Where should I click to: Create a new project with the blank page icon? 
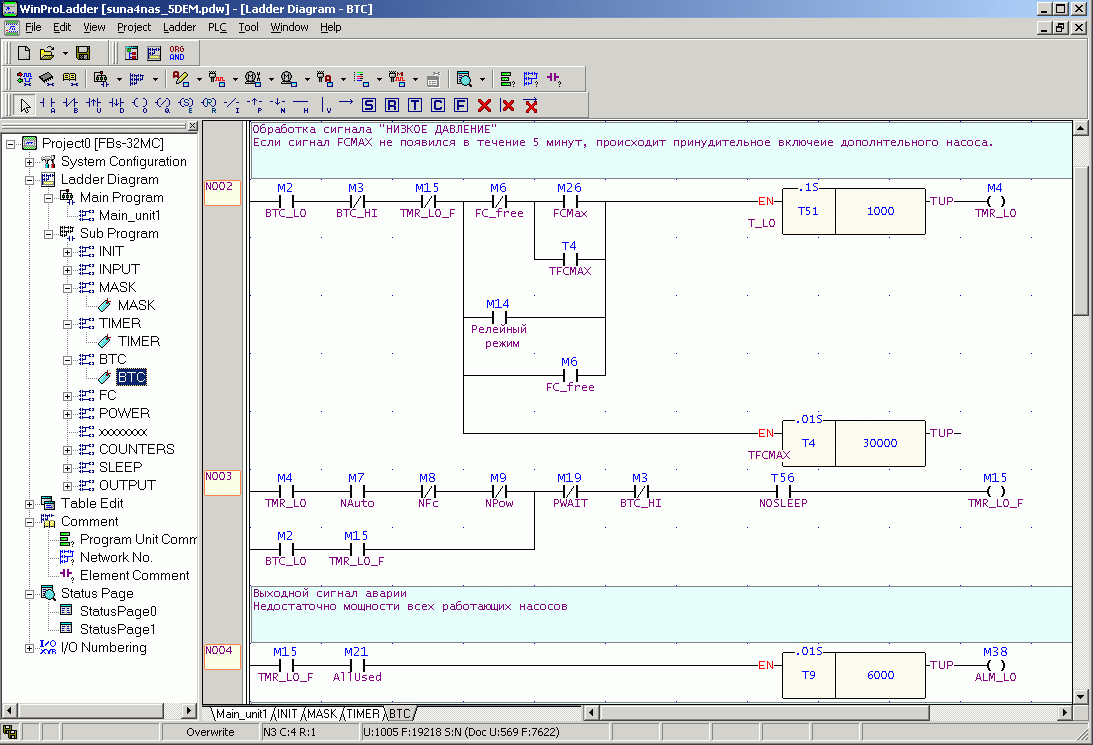point(24,53)
